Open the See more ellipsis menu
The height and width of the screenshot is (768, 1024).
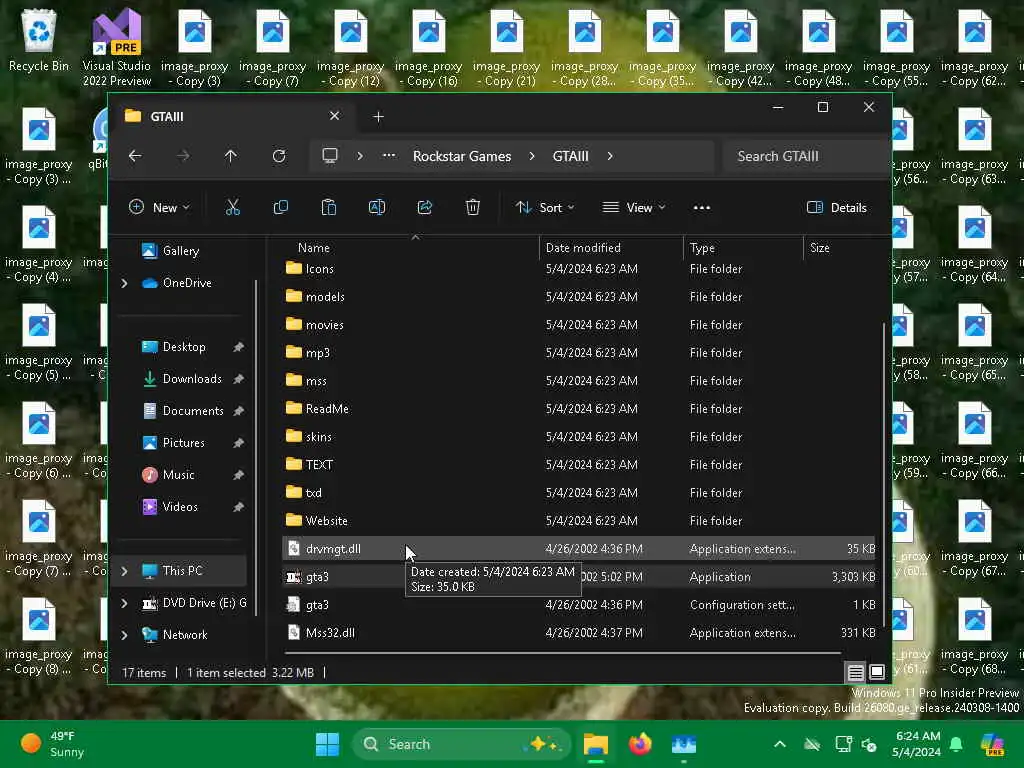tap(701, 208)
